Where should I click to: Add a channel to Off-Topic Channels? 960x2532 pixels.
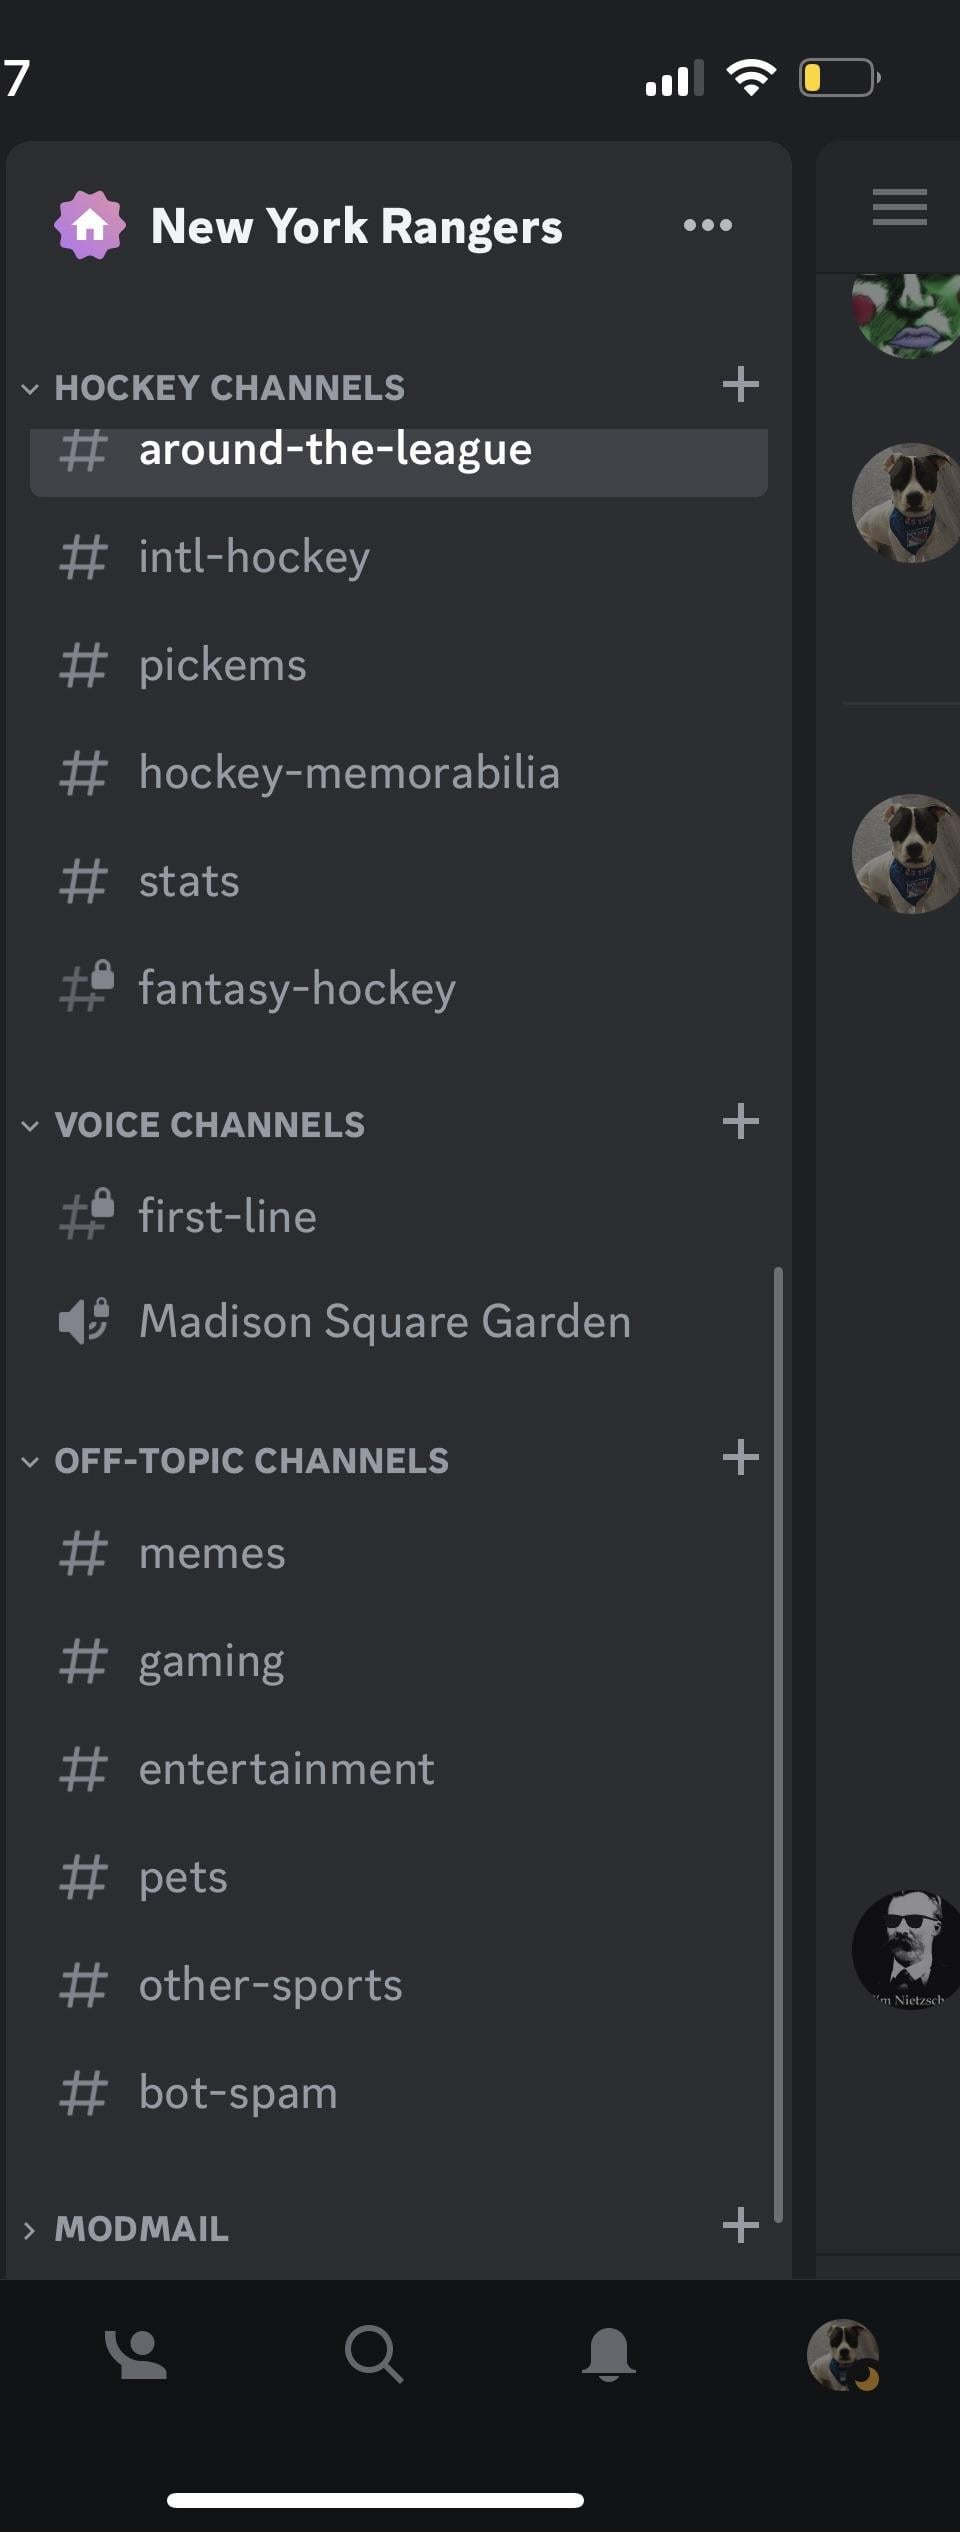pyautogui.click(x=740, y=1457)
